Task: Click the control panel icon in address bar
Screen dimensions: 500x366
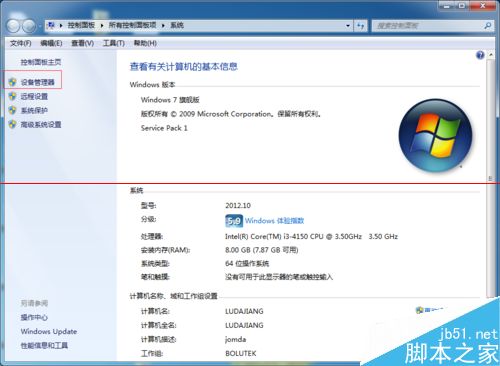Action: [51, 25]
